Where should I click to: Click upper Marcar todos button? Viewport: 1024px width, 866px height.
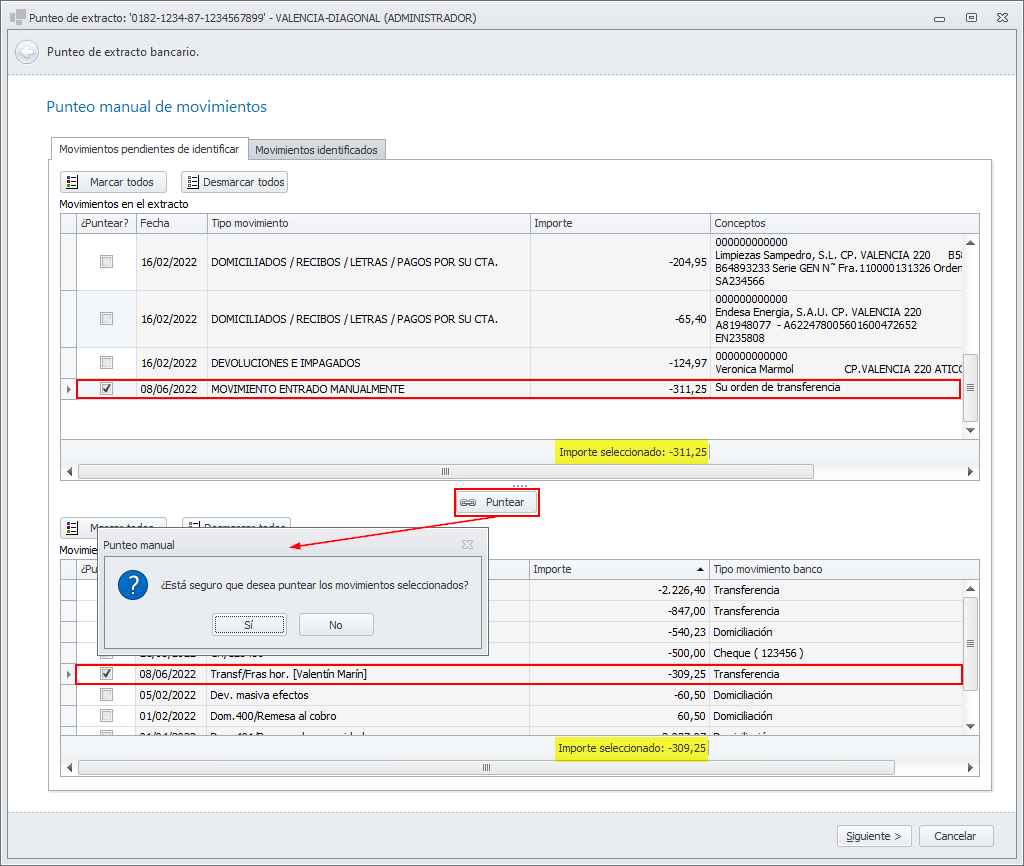tap(112, 182)
